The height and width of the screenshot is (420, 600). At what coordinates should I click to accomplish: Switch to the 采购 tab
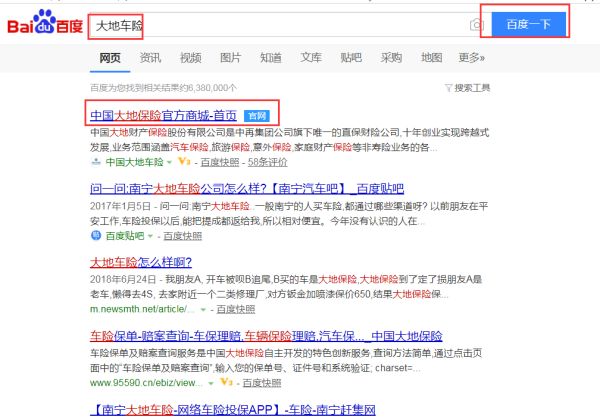pos(391,58)
